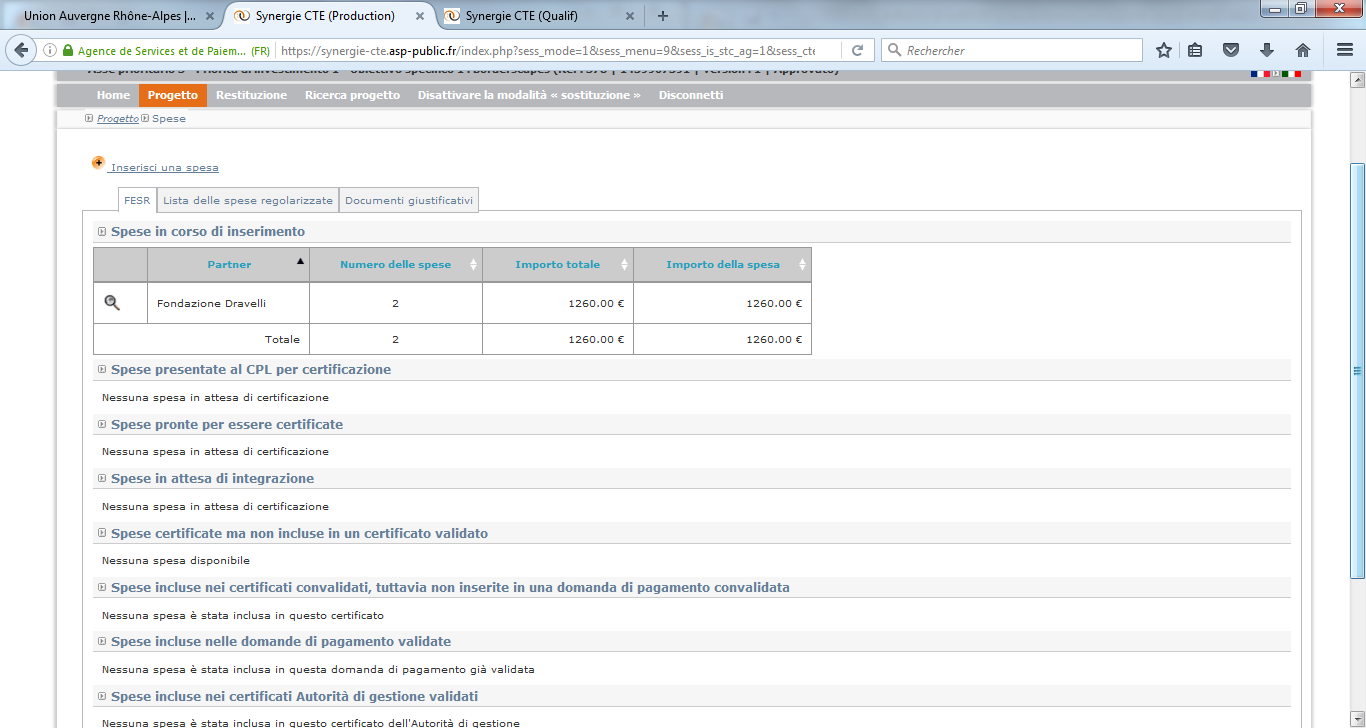The width and height of the screenshot is (1366, 728).
Task: Open the bookmarks list icon
Action: coord(1196,50)
